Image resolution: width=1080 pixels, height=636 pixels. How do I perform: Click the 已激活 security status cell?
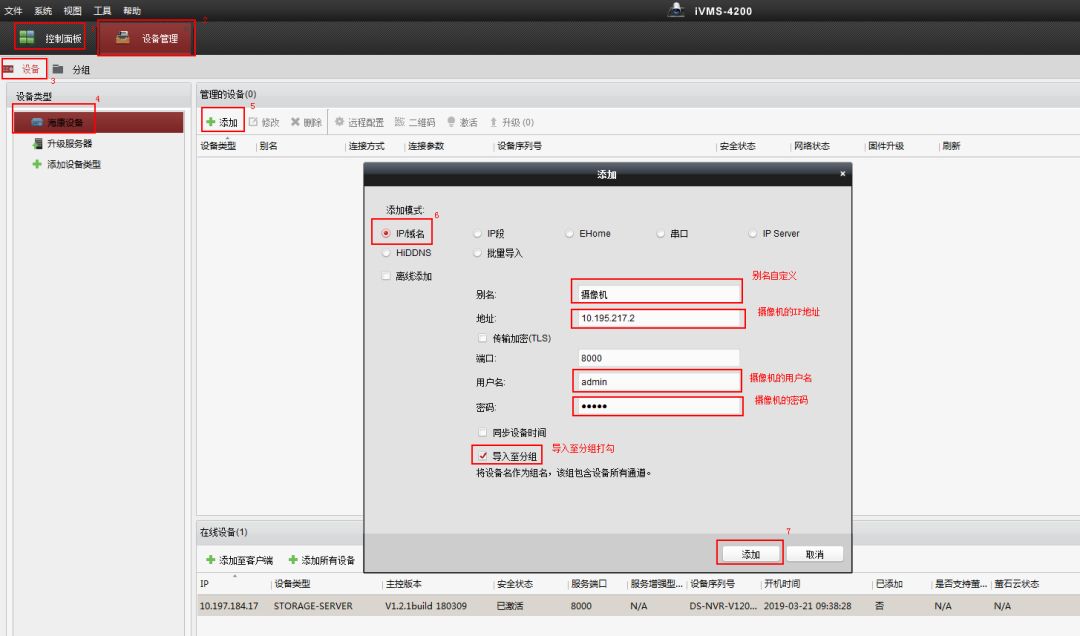[x=510, y=606]
